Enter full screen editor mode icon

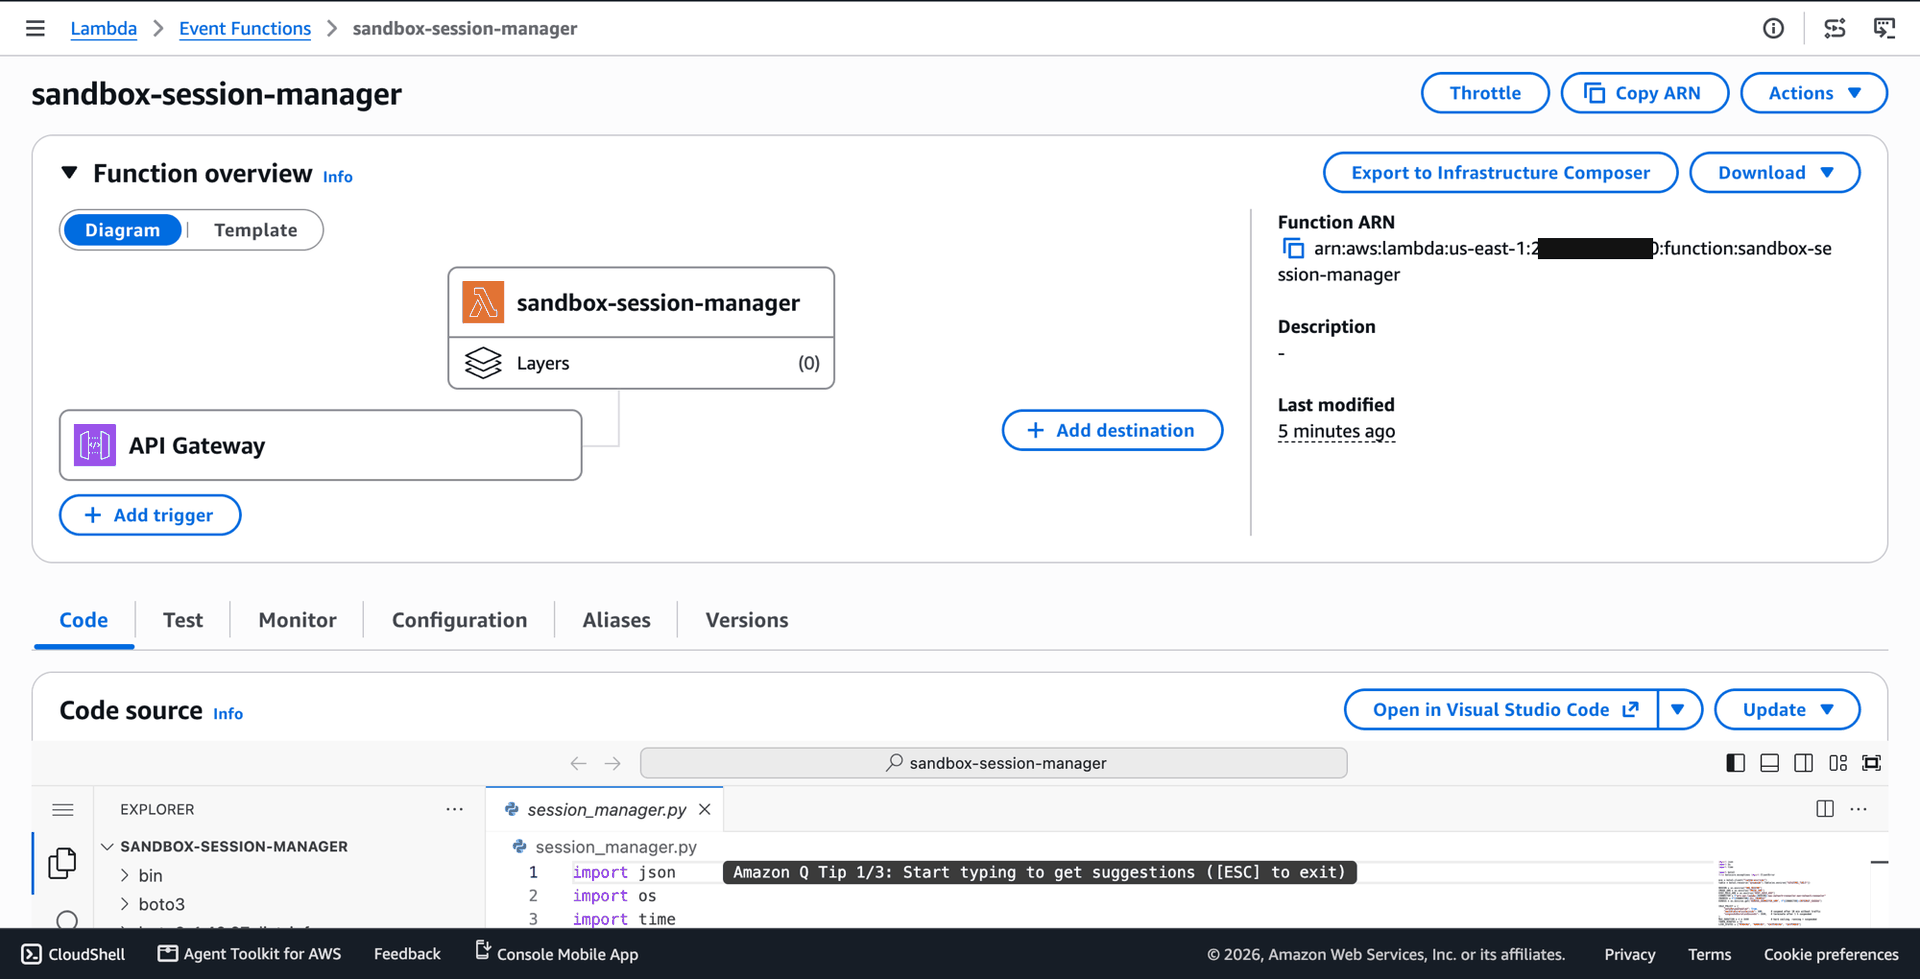click(x=1872, y=763)
